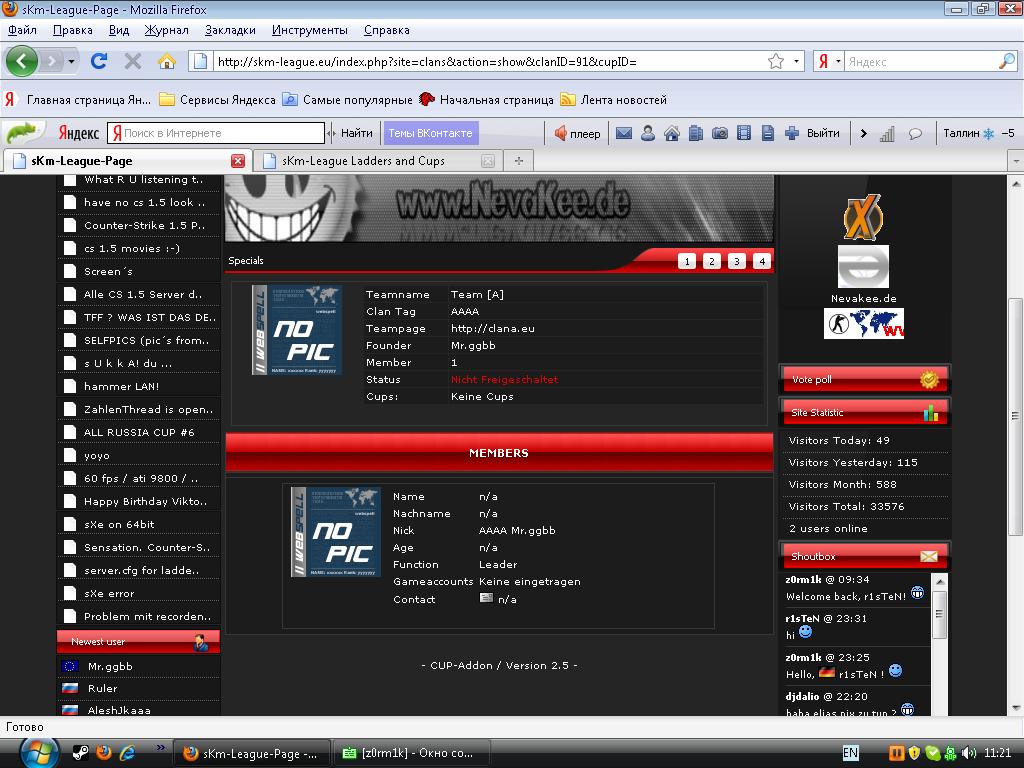Click the Site Statistic bar chart icon
The height and width of the screenshot is (768, 1024).
tap(931, 413)
